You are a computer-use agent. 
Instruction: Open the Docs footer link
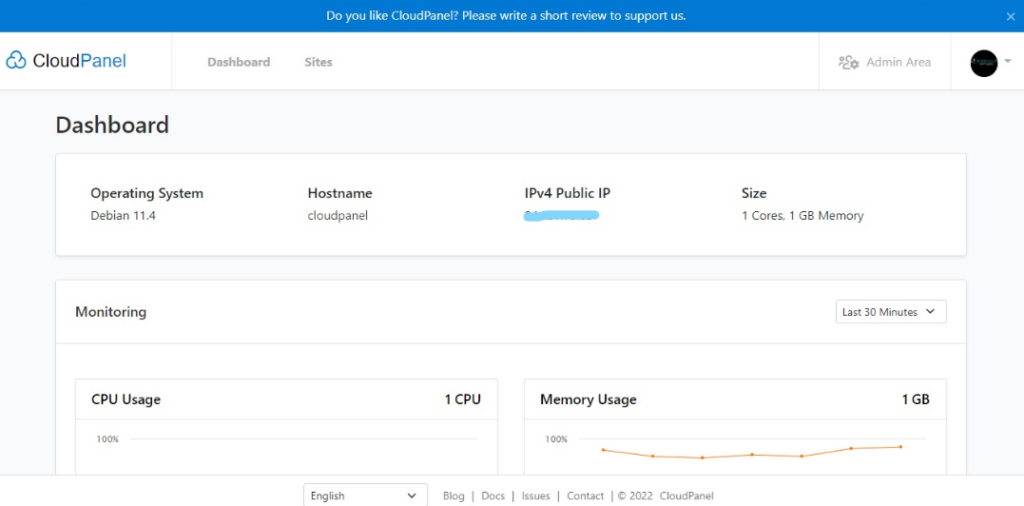click(493, 496)
